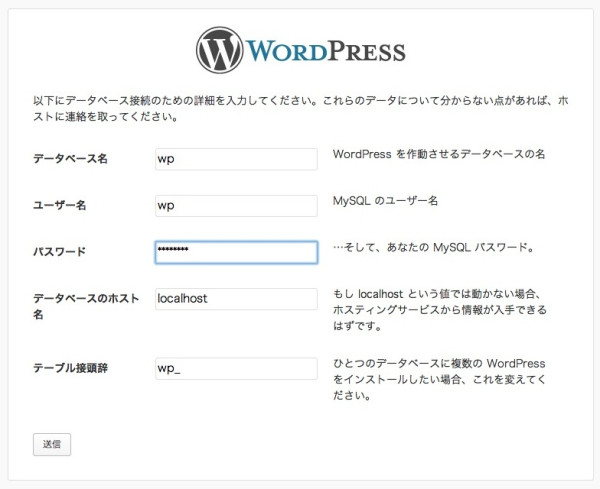Viewport: 600px width, 489px height.
Task: Click the table prefix hint description
Action: pos(439,379)
